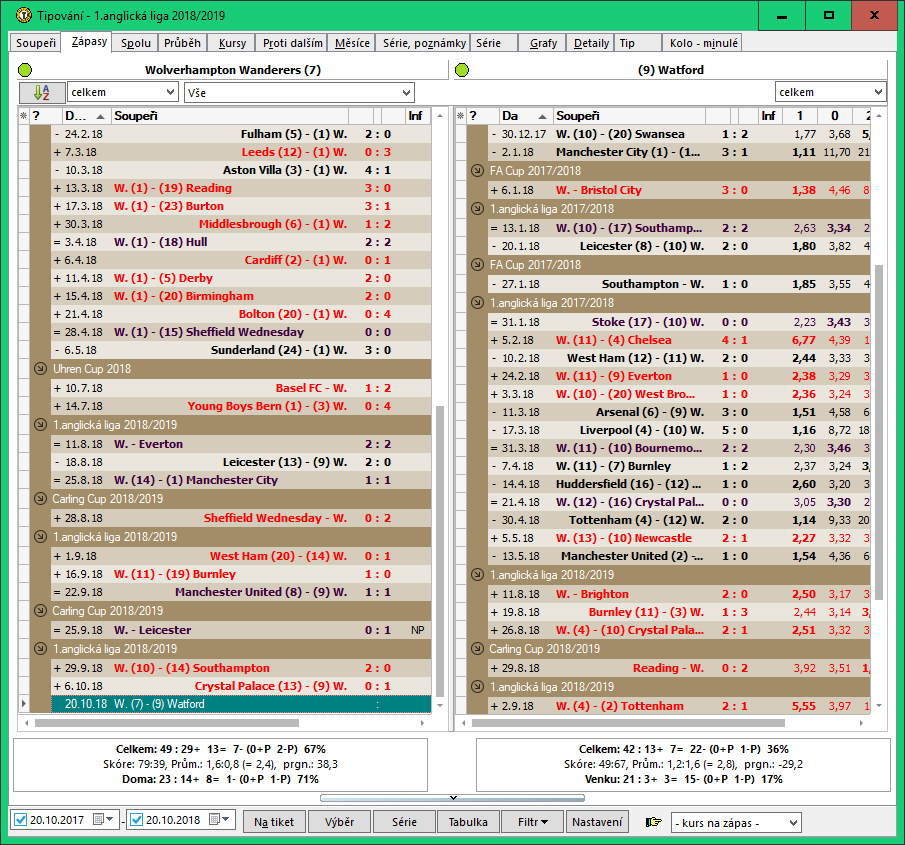
Task: Click right table horizontal scrollbar thumb
Action: pos(628,723)
